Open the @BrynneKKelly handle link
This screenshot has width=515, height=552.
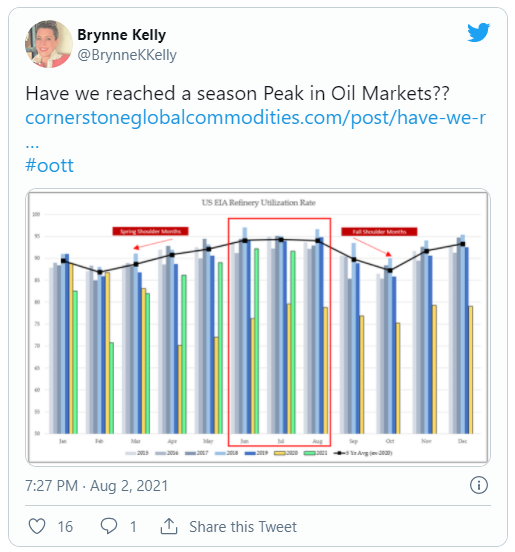(x=127, y=55)
